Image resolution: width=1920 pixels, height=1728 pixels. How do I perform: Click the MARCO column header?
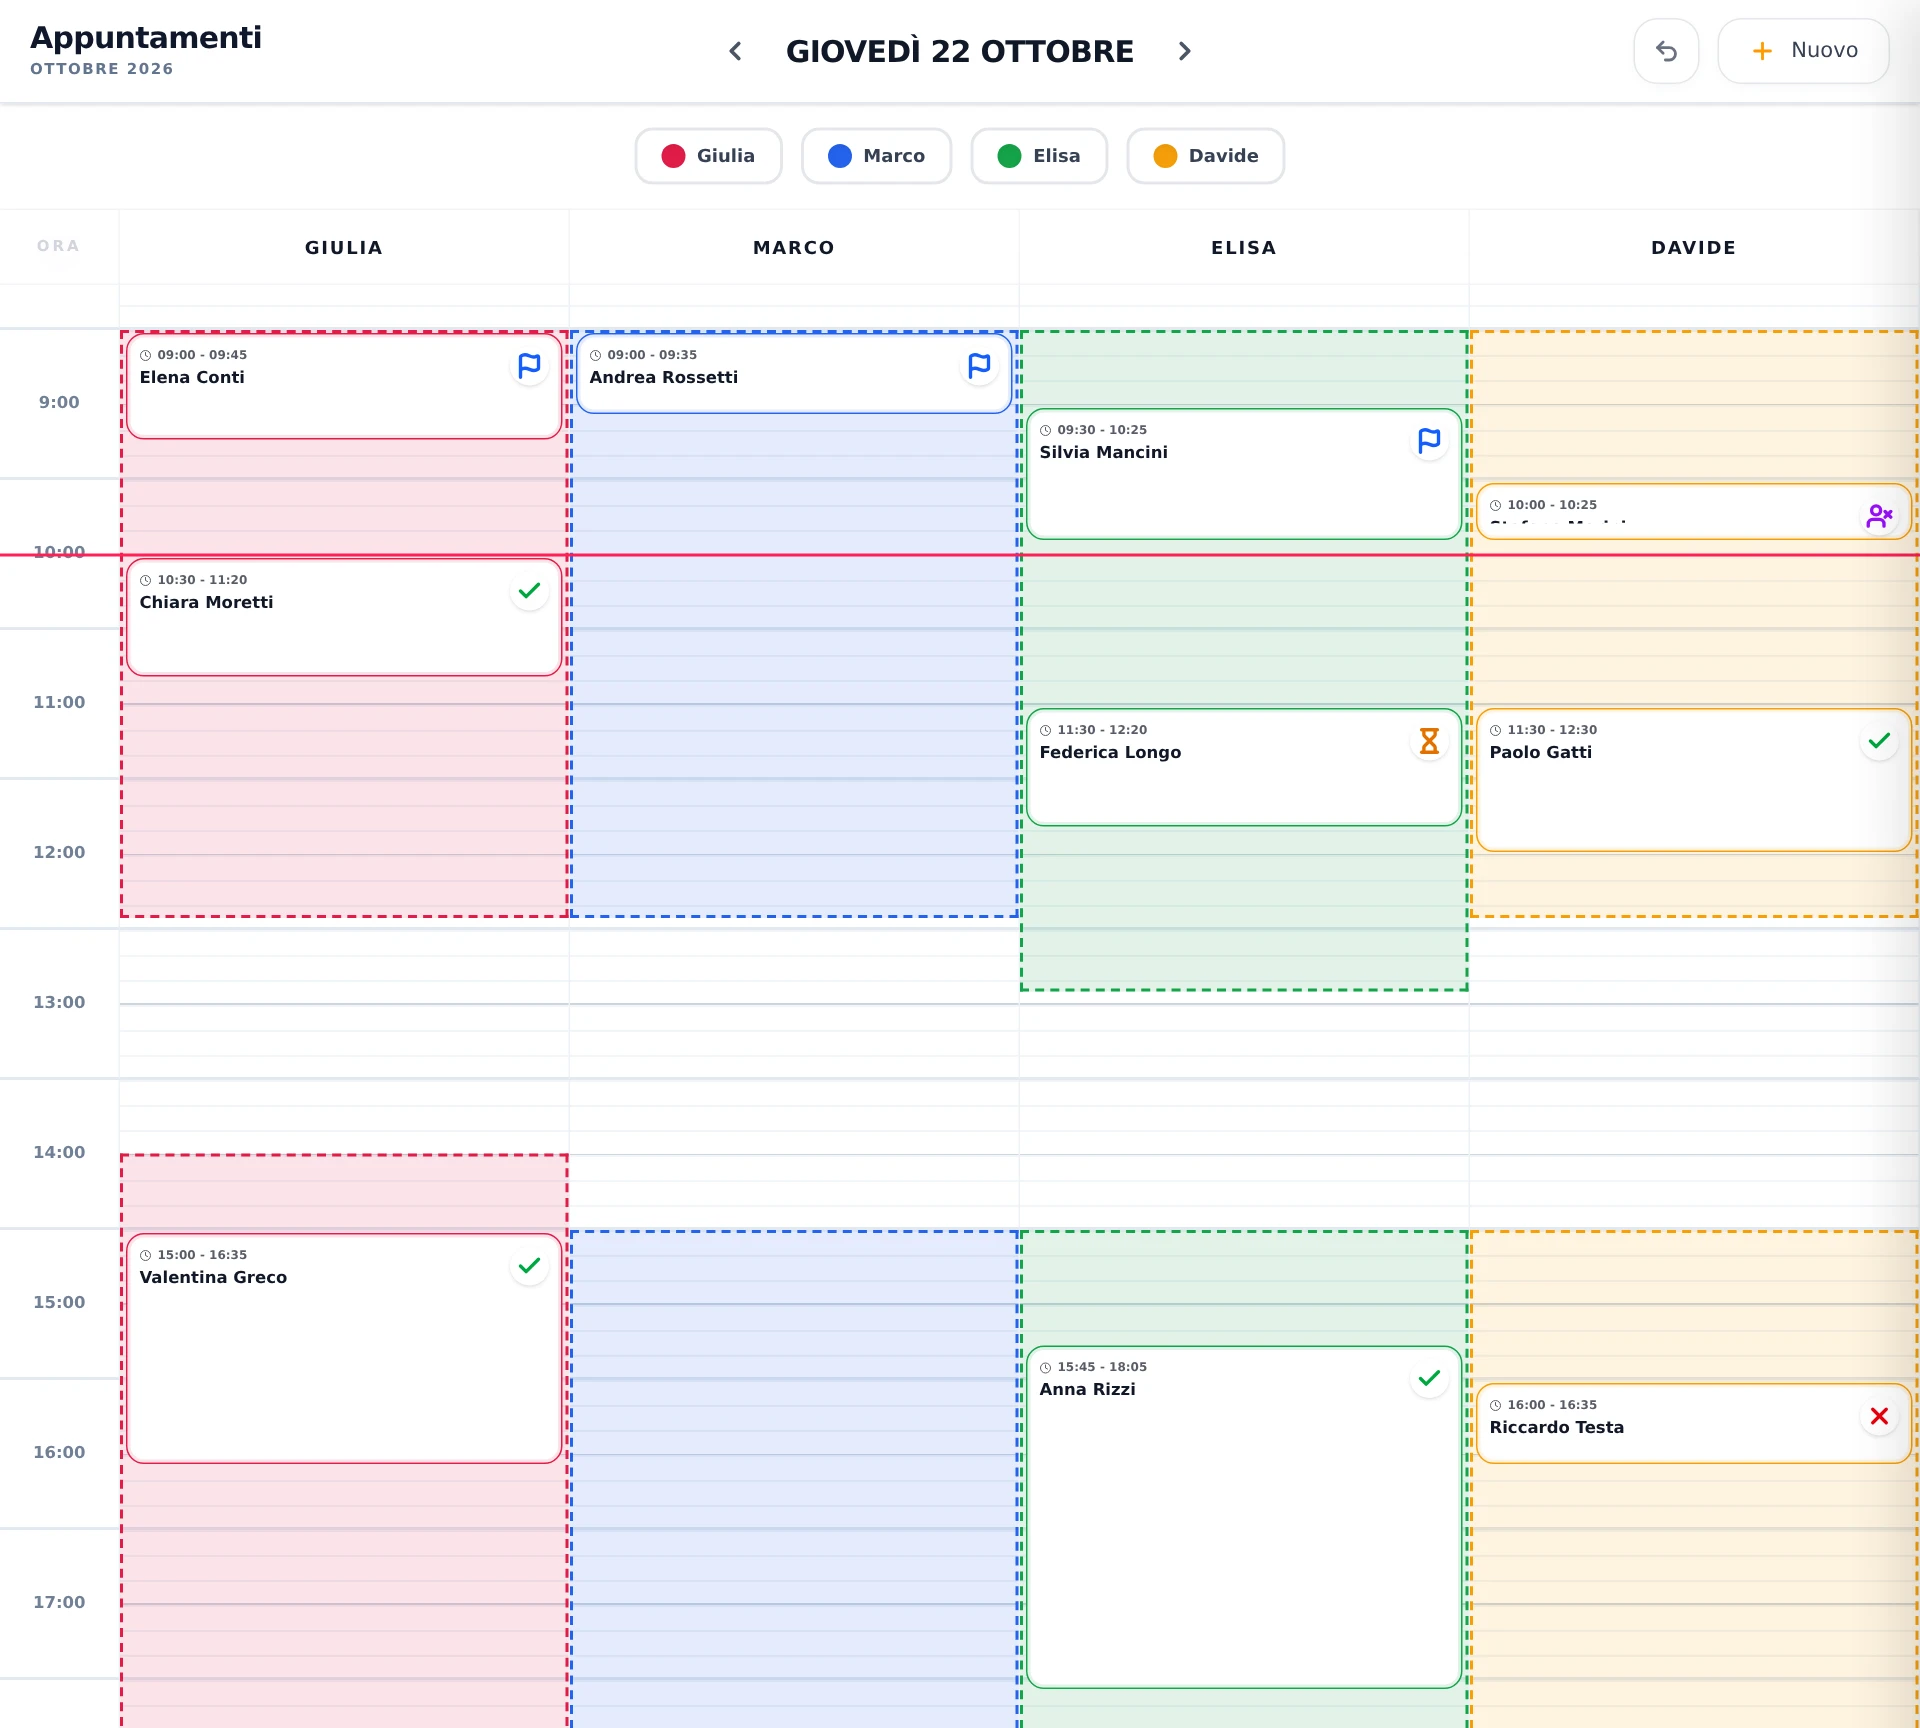(x=794, y=248)
